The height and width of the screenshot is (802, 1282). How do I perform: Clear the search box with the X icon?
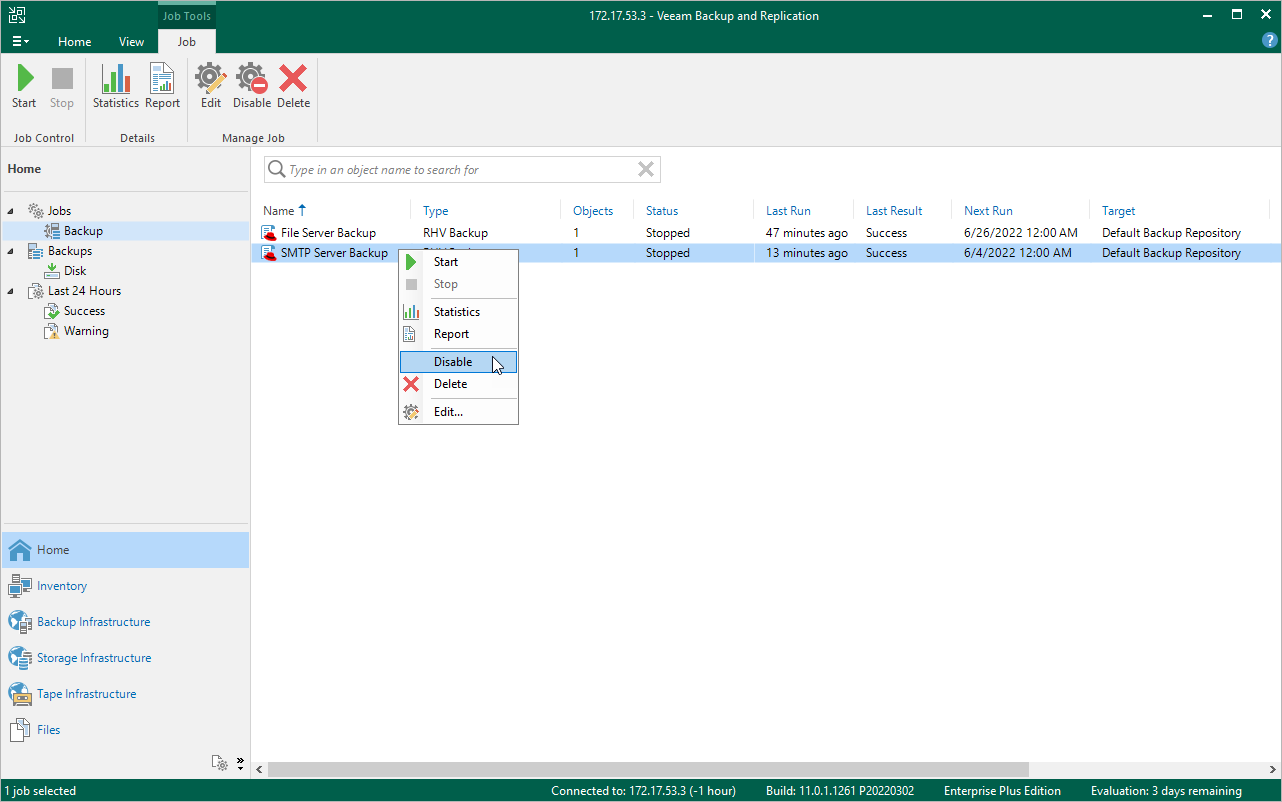pos(646,170)
